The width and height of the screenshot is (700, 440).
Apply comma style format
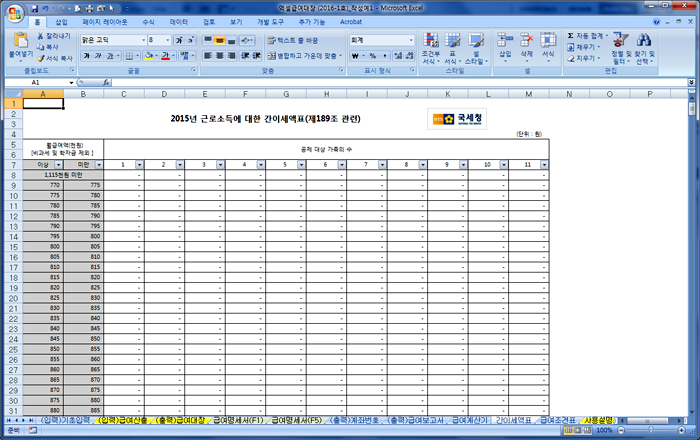click(x=385, y=56)
